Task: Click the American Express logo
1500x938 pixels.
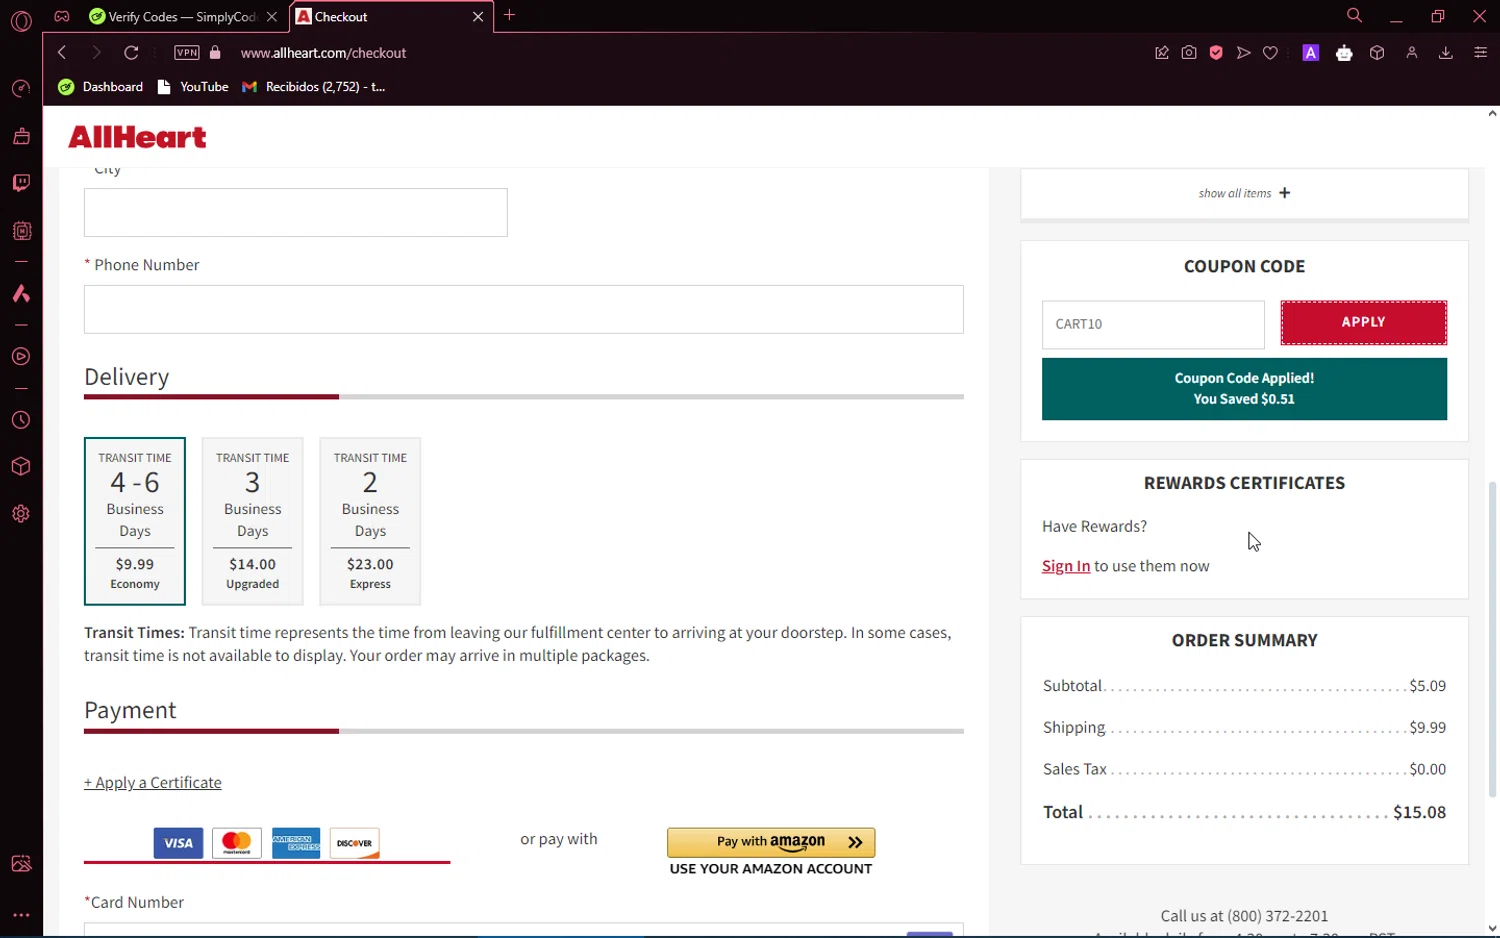Action: (x=296, y=843)
